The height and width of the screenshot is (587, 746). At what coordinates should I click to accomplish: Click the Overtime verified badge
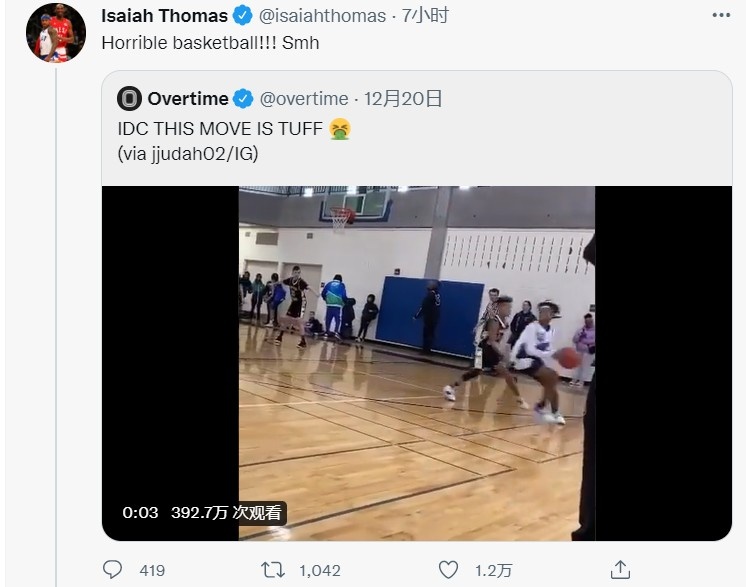pyautogui.click(x=244, y=99)
